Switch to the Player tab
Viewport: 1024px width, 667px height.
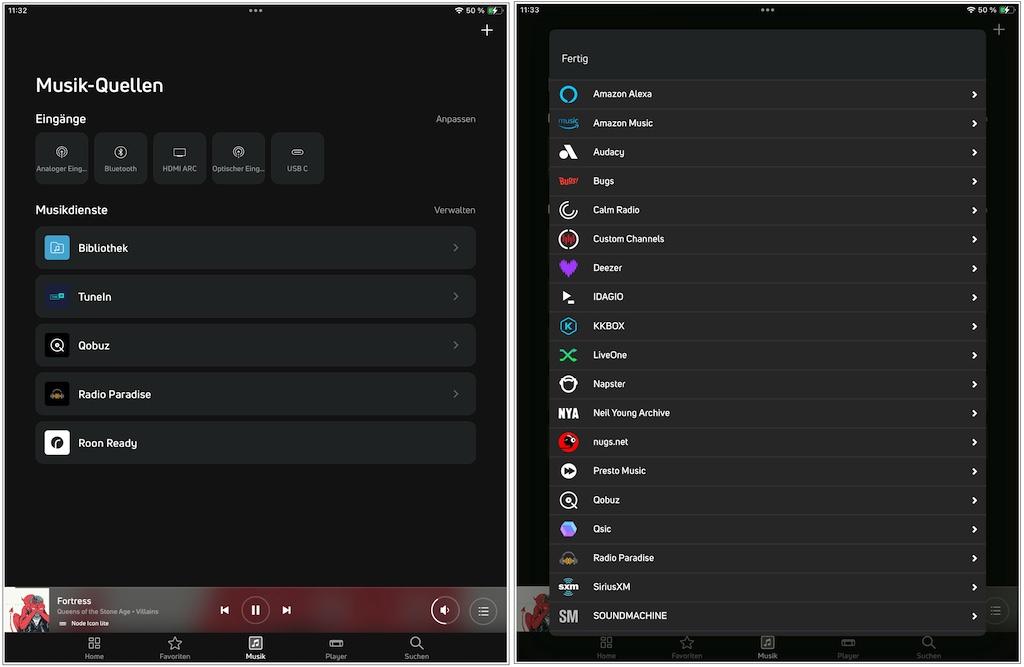(x=336, y=648)
